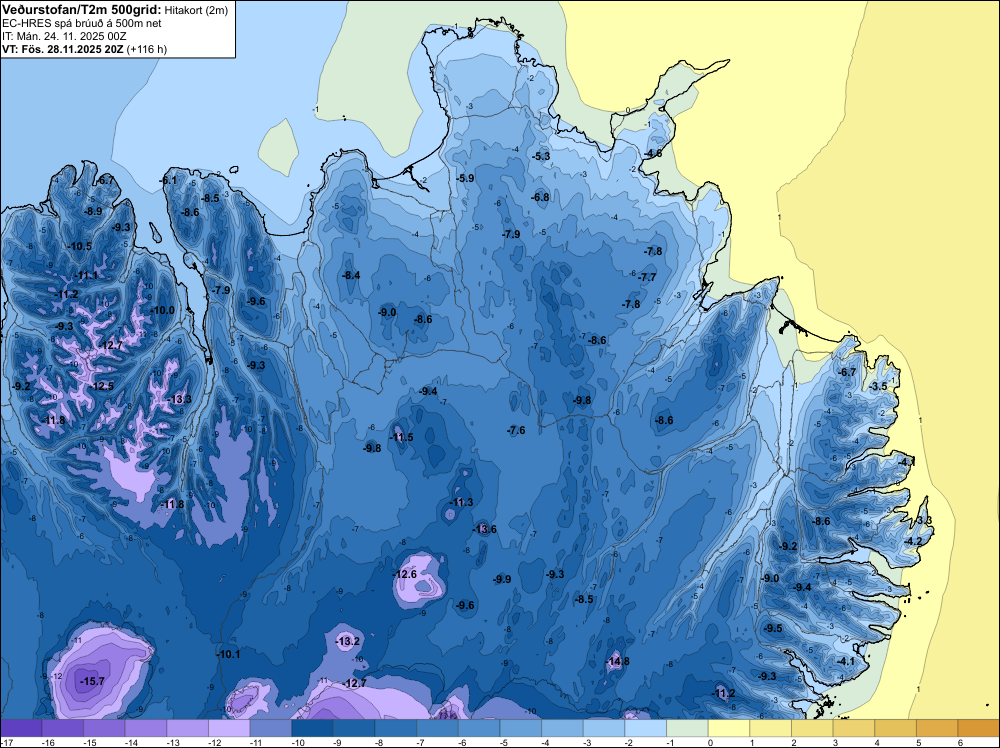Select the initial time line 'IT: Mán. 24. 11. 2025 00Z'
This screenshot has width=1000, height=748.
[x=65, y=36]
